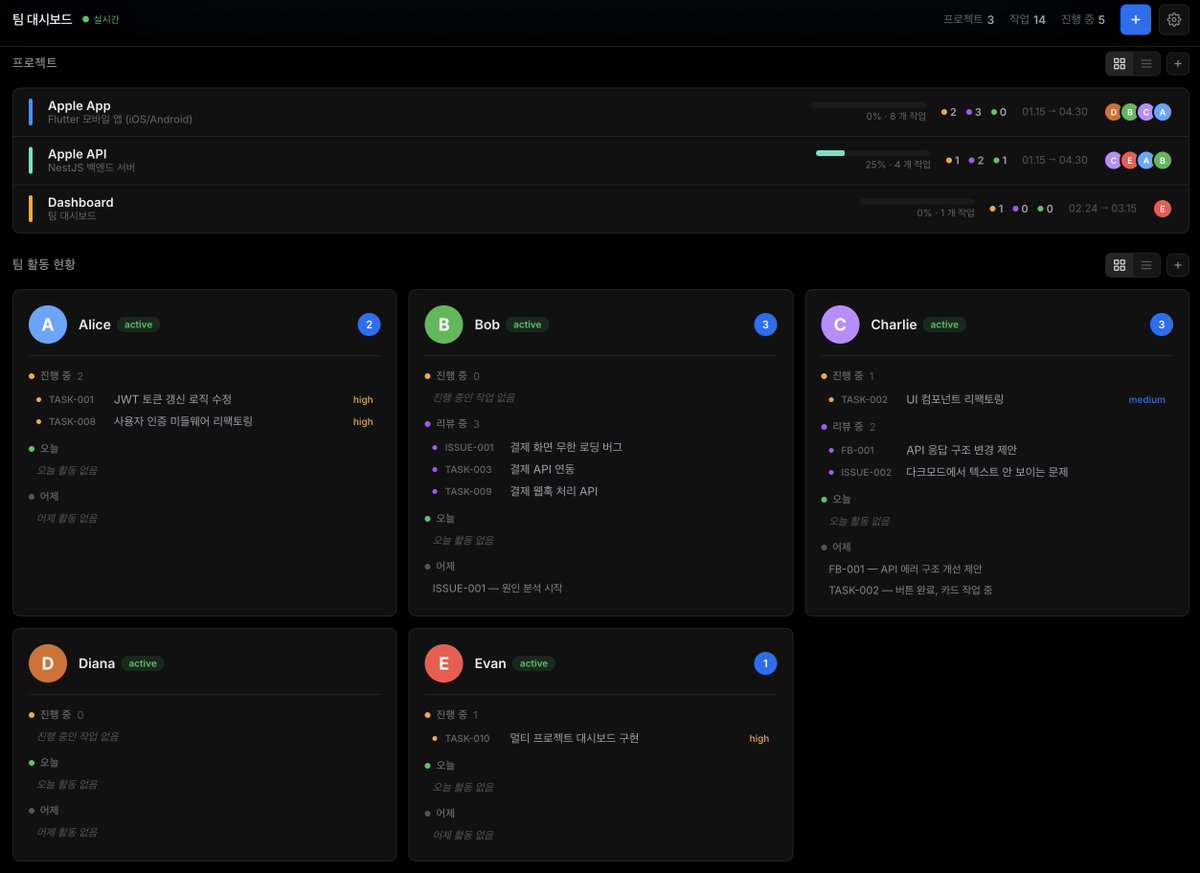Click avatar E in Dashboard row

[1162, 209]
